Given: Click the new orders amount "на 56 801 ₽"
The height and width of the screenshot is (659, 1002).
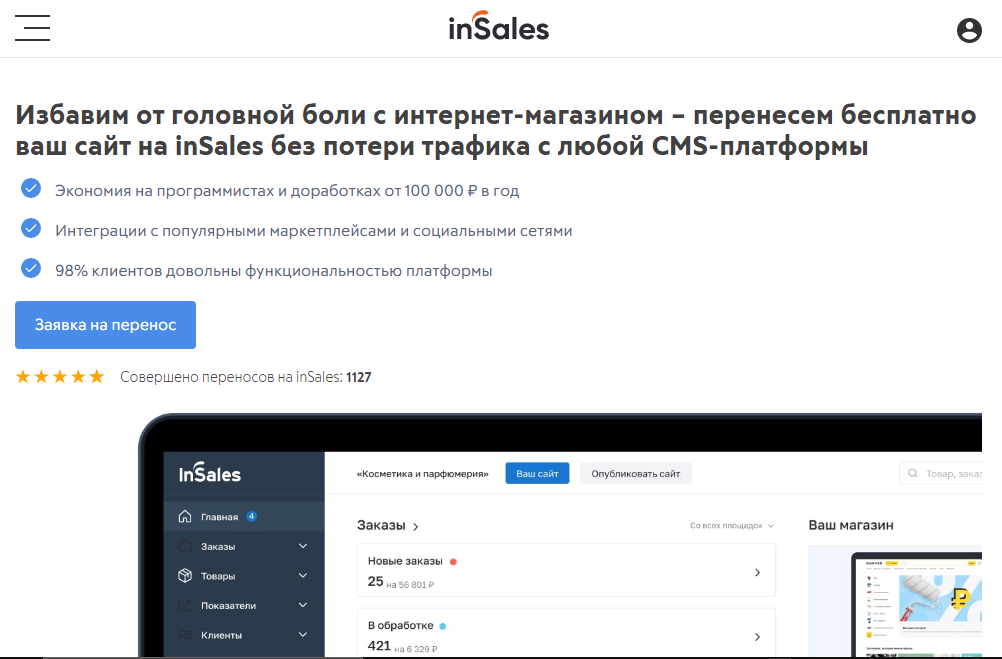Looking at the screenshot, I should point(410,585).
